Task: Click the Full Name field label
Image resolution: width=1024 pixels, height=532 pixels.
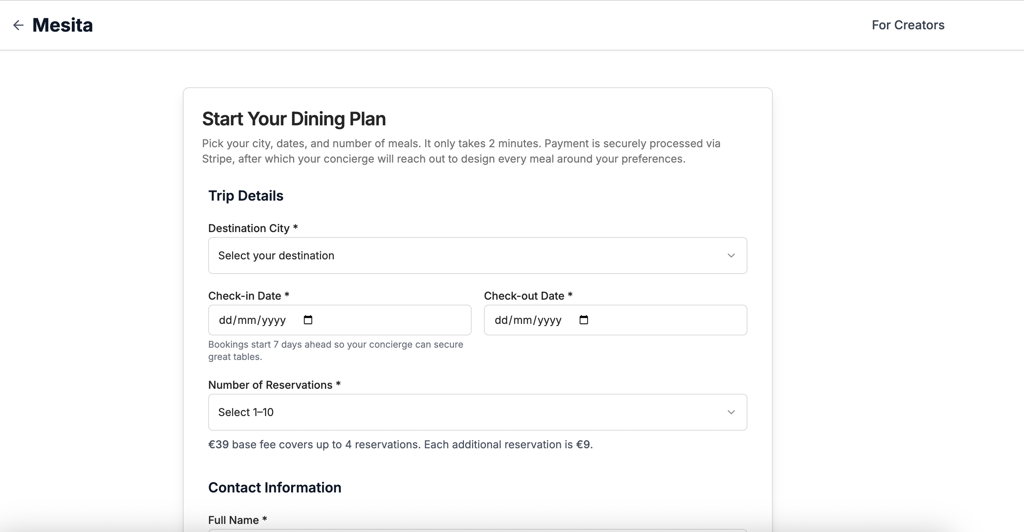Action: 237,520
